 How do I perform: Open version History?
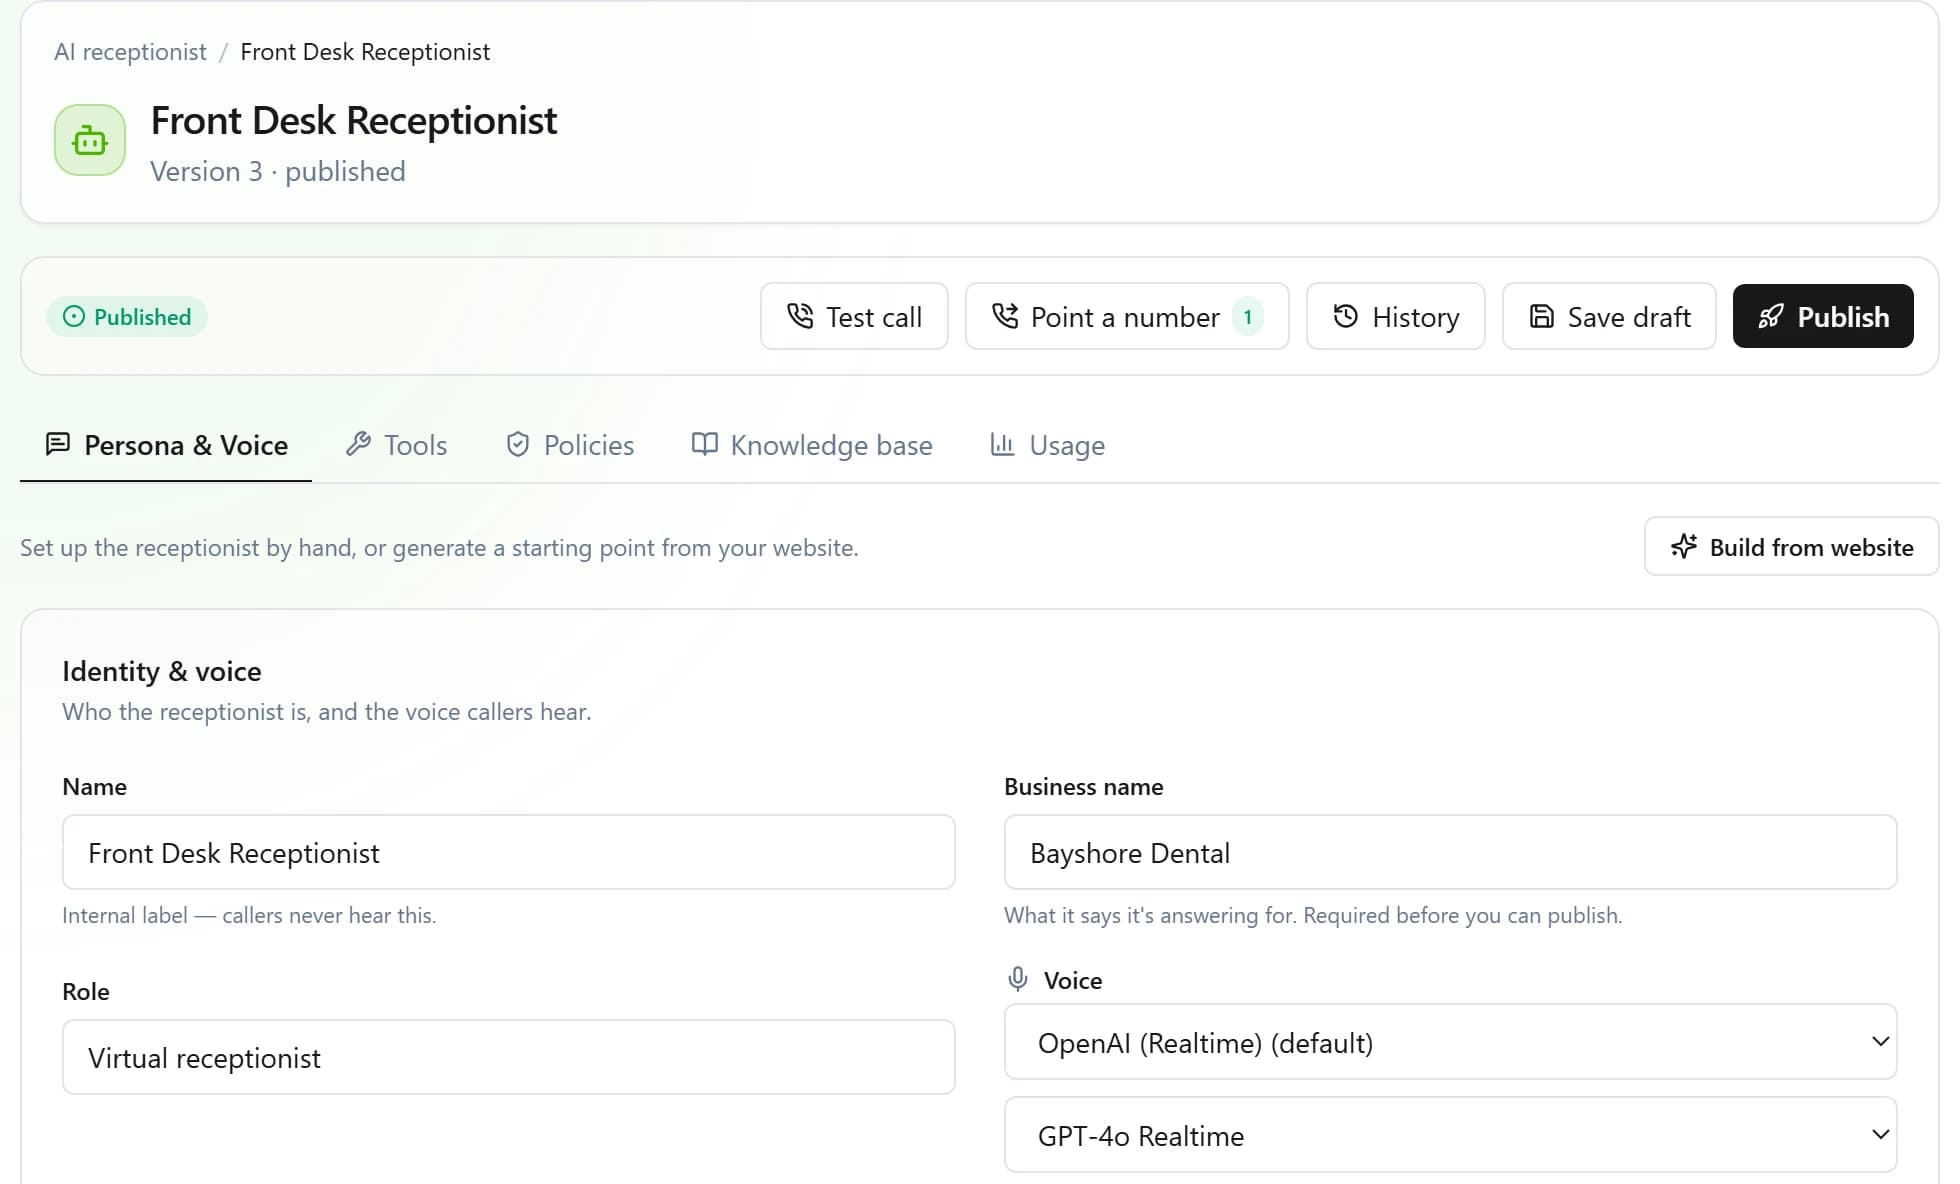coord(1396,316)
